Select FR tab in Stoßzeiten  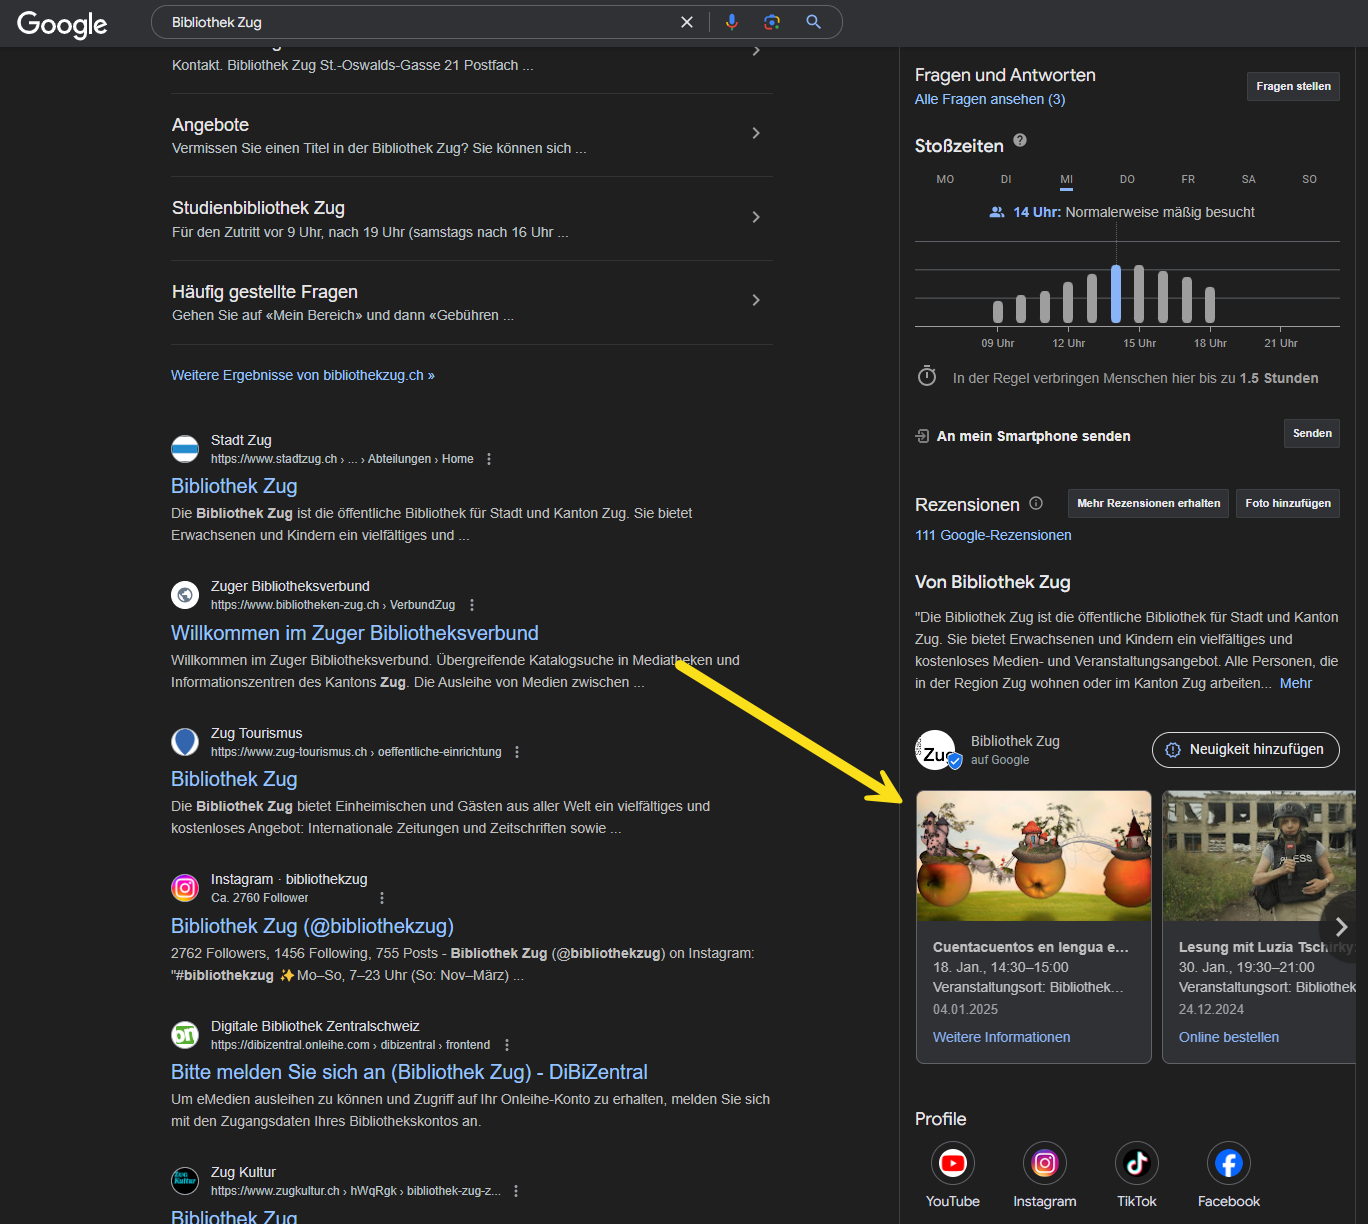[1188, 179]
